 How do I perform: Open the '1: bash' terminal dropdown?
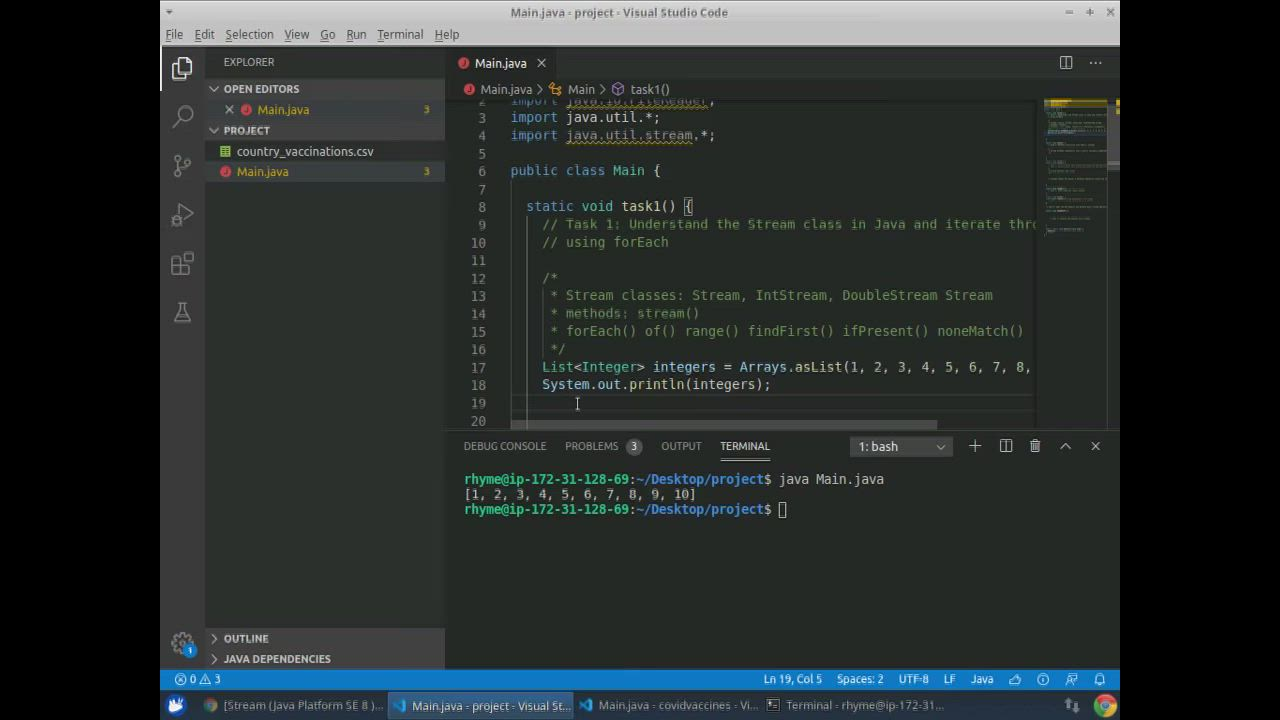901,447
